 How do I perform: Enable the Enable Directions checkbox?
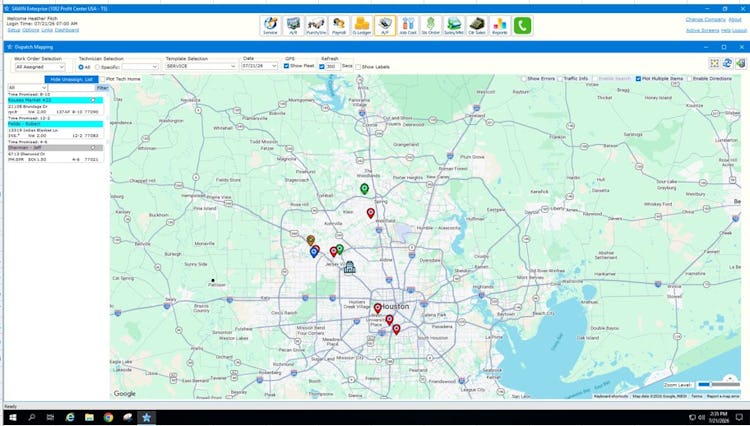690,79
